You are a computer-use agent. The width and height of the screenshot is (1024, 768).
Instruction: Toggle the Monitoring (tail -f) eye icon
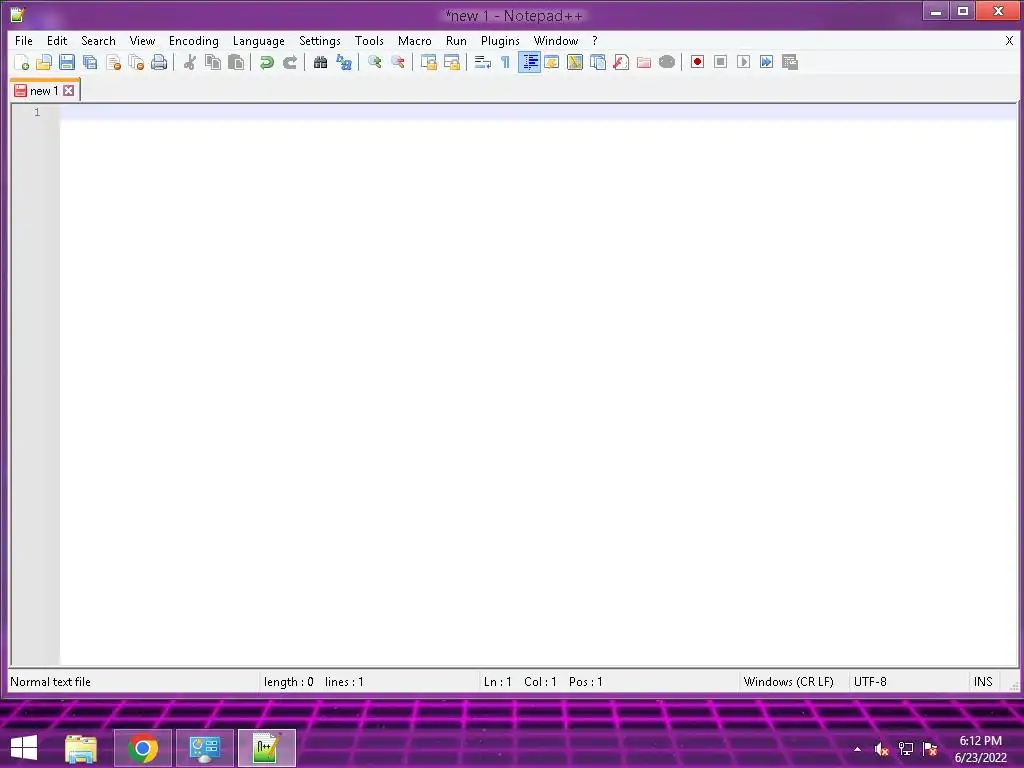click(x=667, y=62)
